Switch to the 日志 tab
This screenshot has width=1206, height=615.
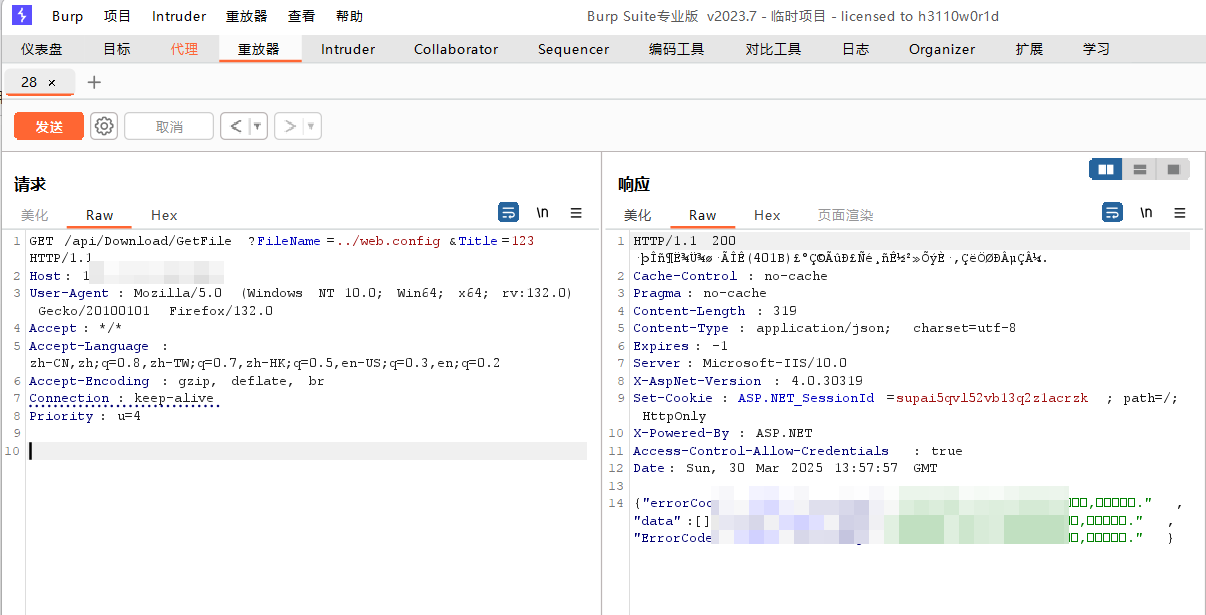pyautogui.click(x=855, y=49)
